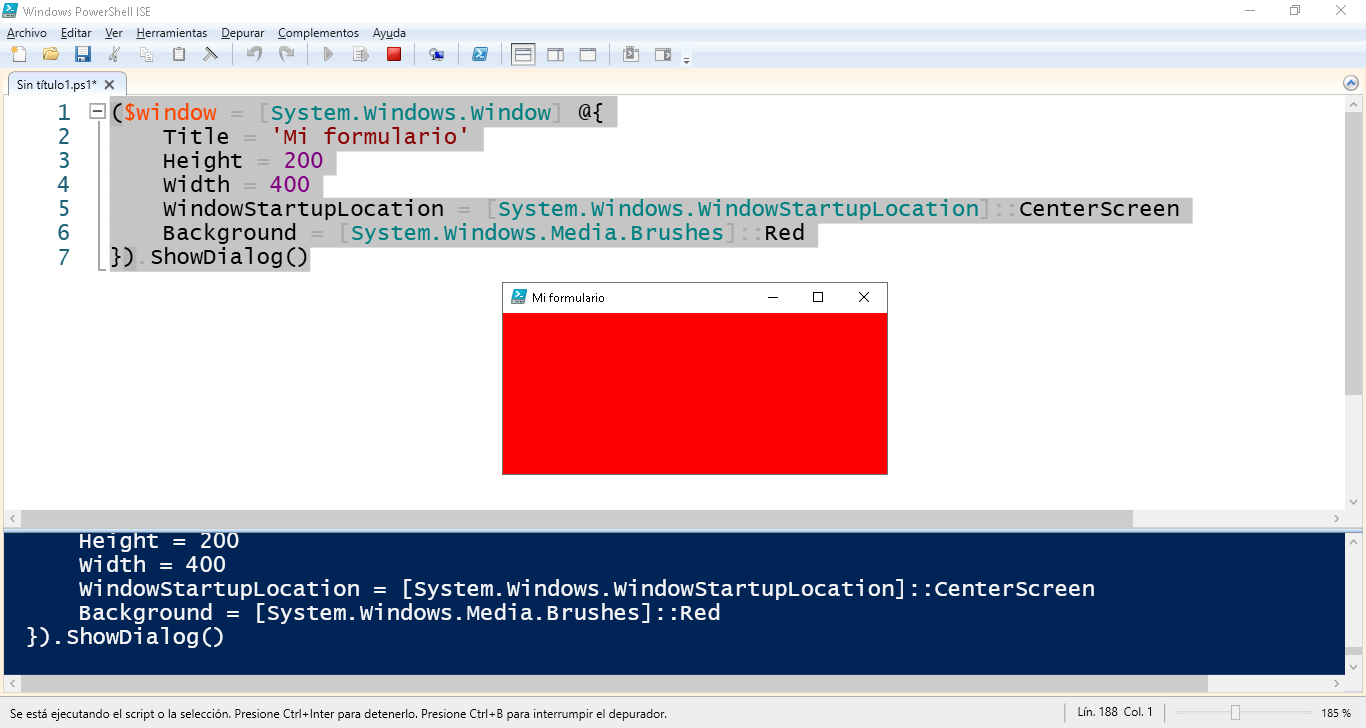Open the New remote PowerShell tab icon

[436, 54]
